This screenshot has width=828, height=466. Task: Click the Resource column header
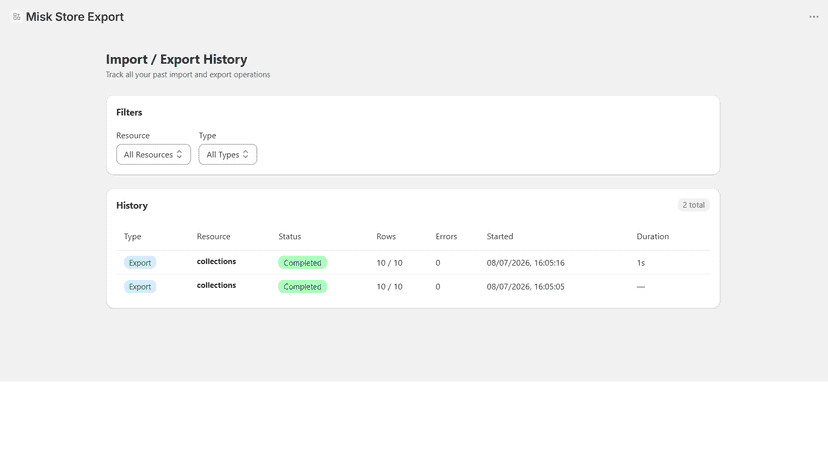click(x=213, y=236)
